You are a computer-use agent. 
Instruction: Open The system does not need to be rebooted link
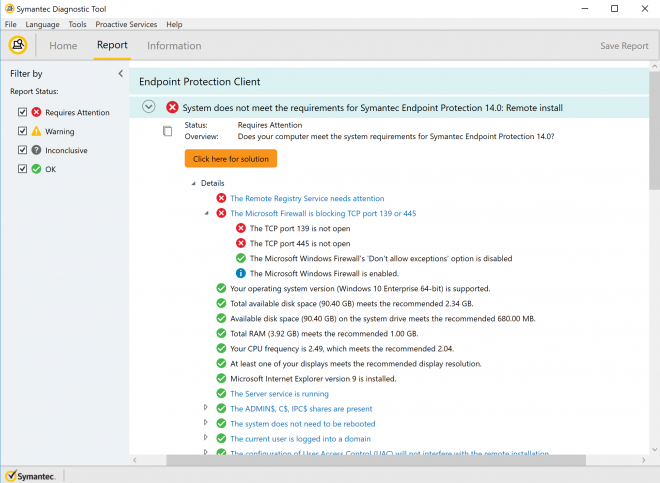coord(303,424)
